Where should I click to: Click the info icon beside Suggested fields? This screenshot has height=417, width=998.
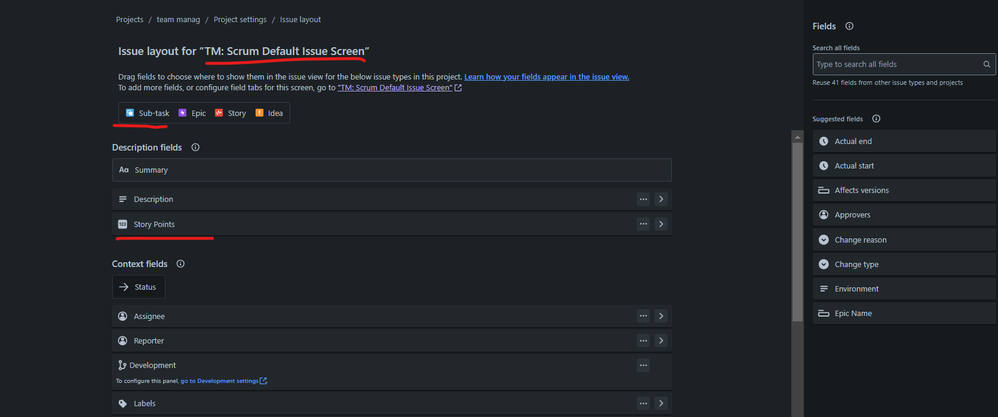[876, 119]
